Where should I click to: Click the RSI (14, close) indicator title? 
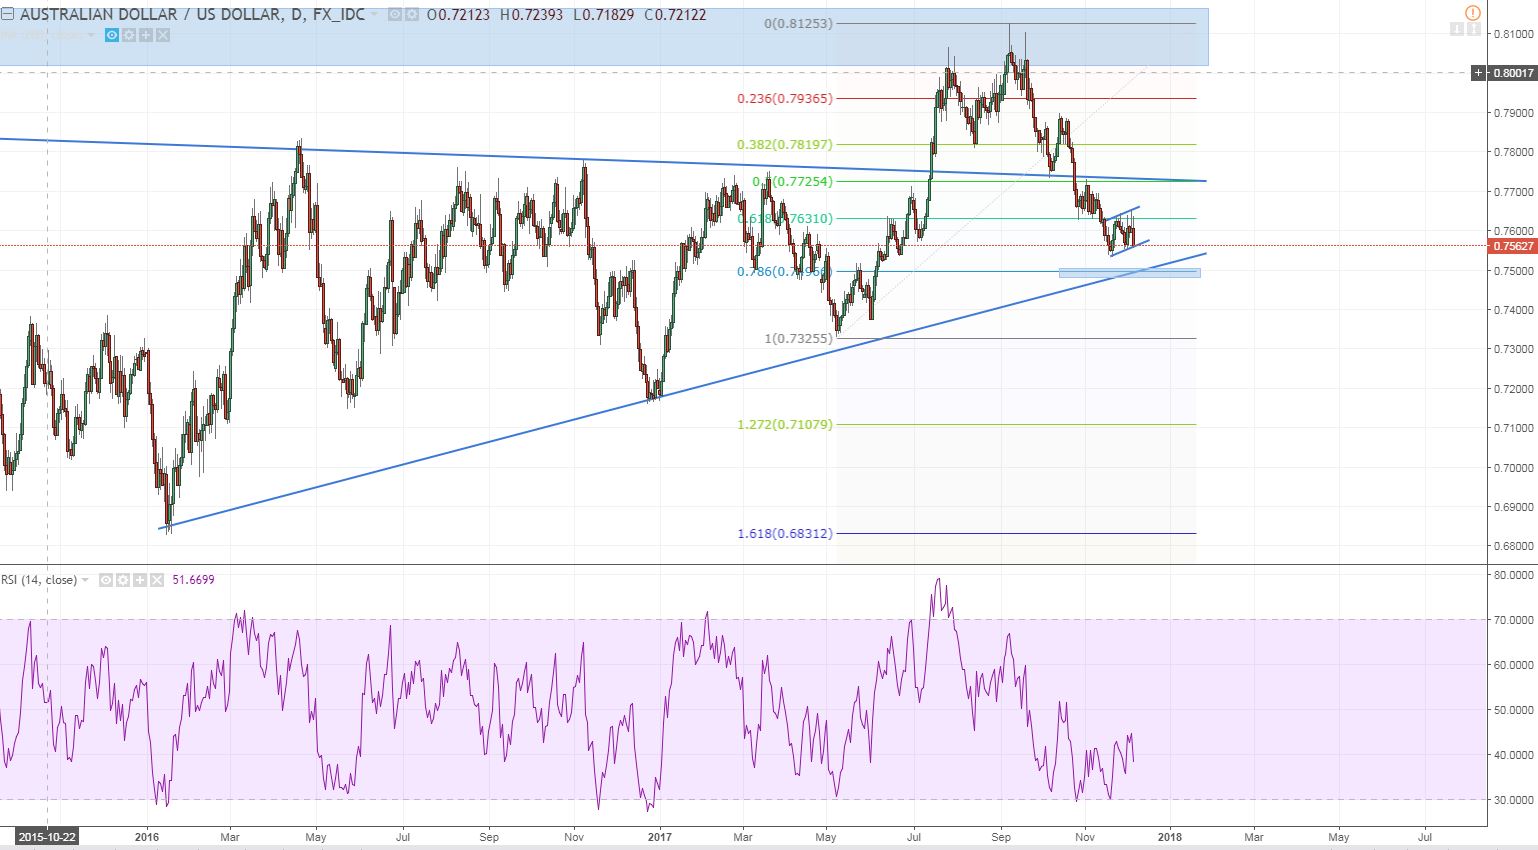pyautogui.click(x=39, y=580)
